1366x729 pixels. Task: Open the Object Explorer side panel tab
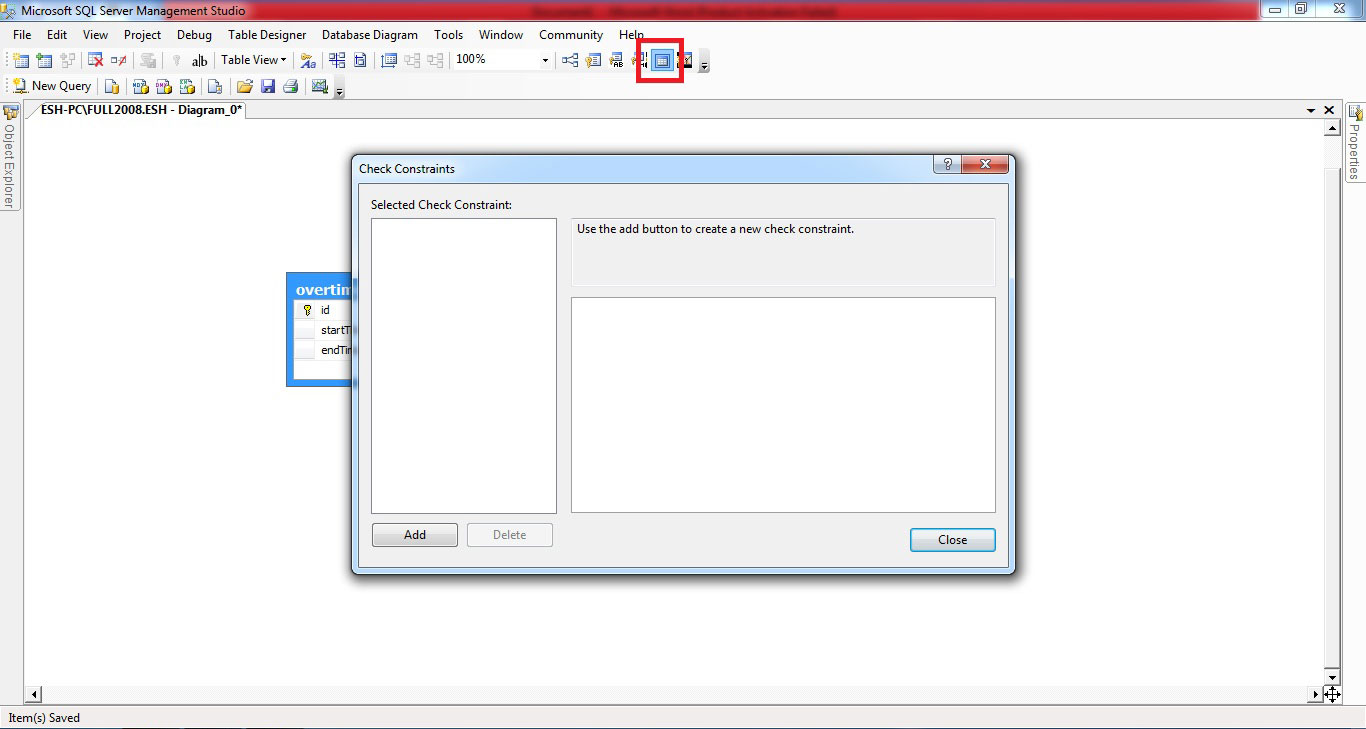tap(10, 158)
